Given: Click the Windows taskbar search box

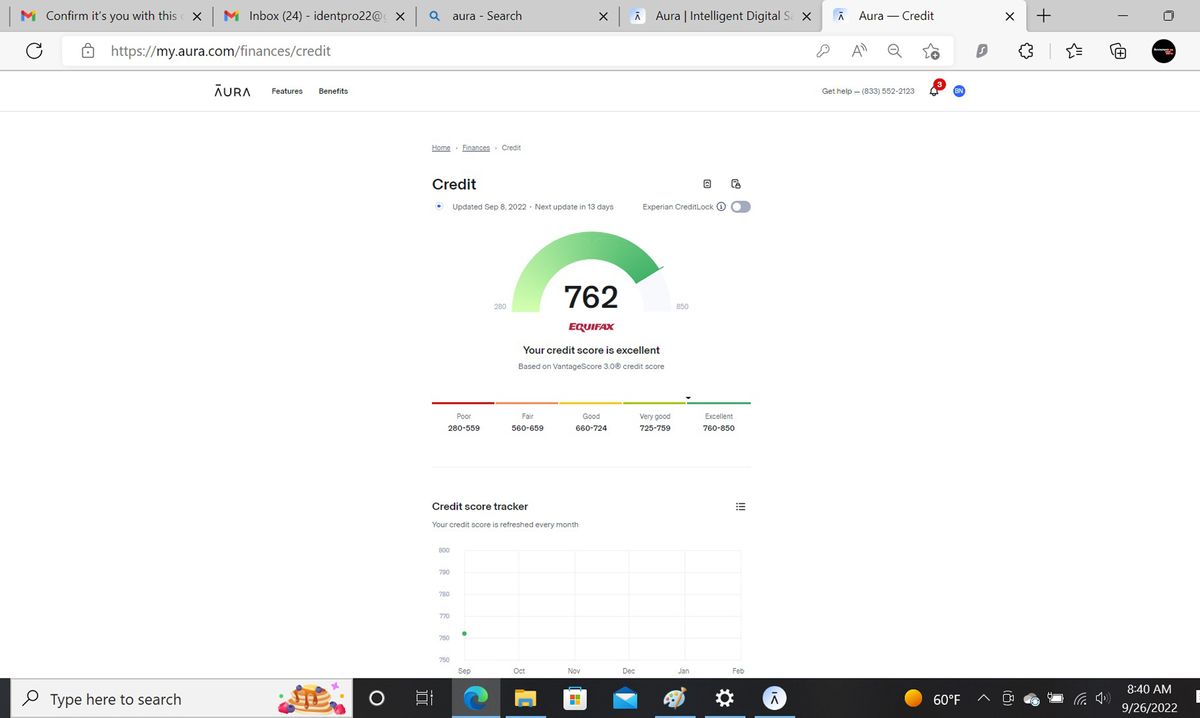Looking at the screenshot, I should tap(180, 699).
